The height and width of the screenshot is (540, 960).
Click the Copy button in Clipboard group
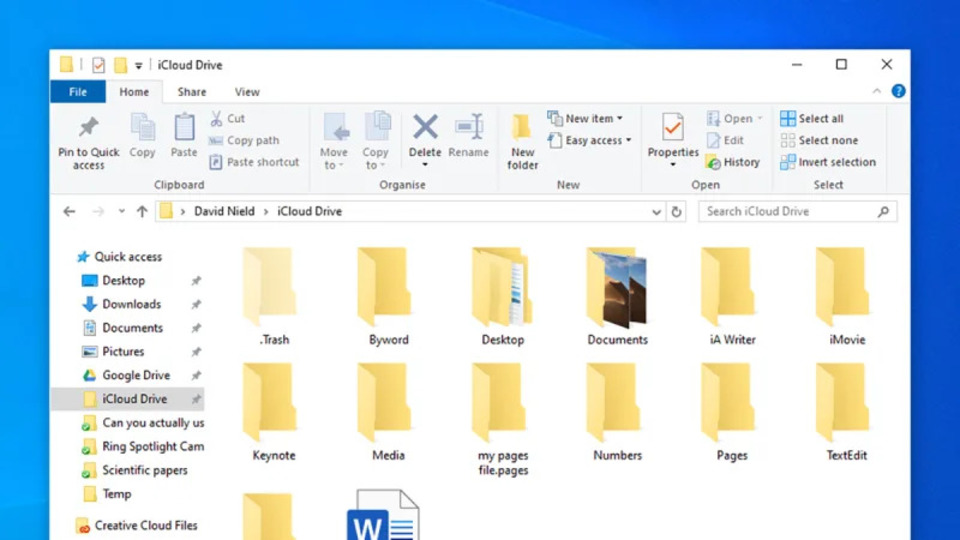[142, 136]
